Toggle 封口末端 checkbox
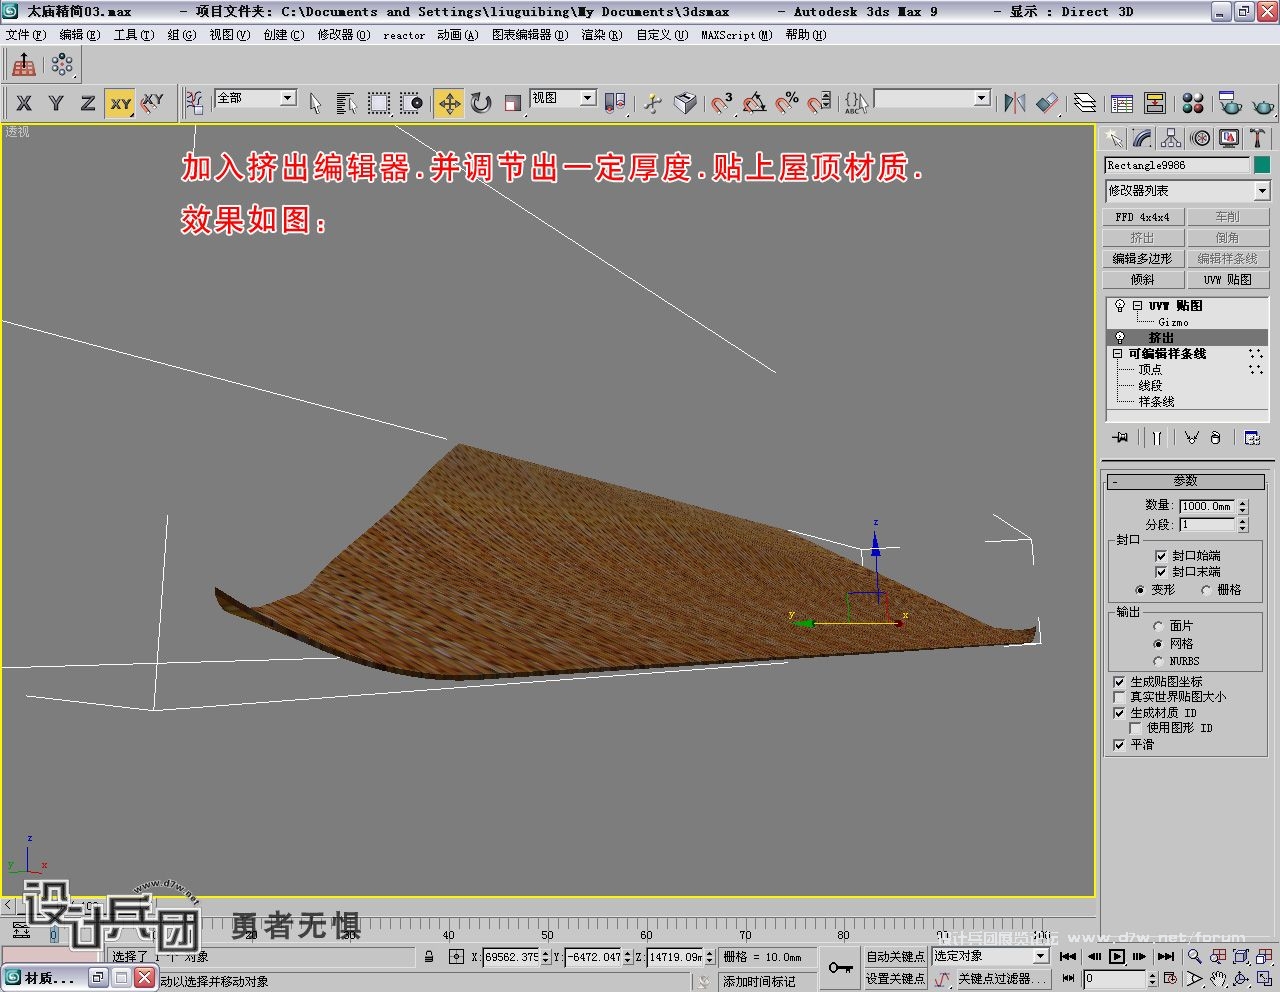1280x992 pixels. click(1161, 571)
